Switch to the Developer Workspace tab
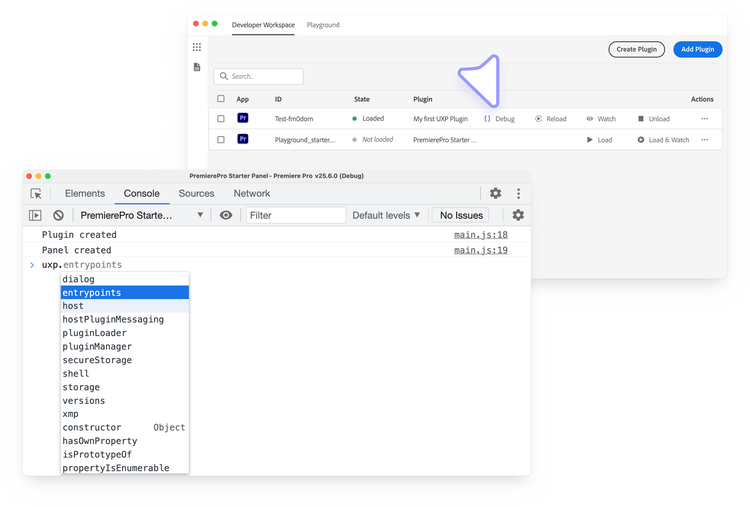Viewport: 750px width, 507px height. tap(263, 25)
